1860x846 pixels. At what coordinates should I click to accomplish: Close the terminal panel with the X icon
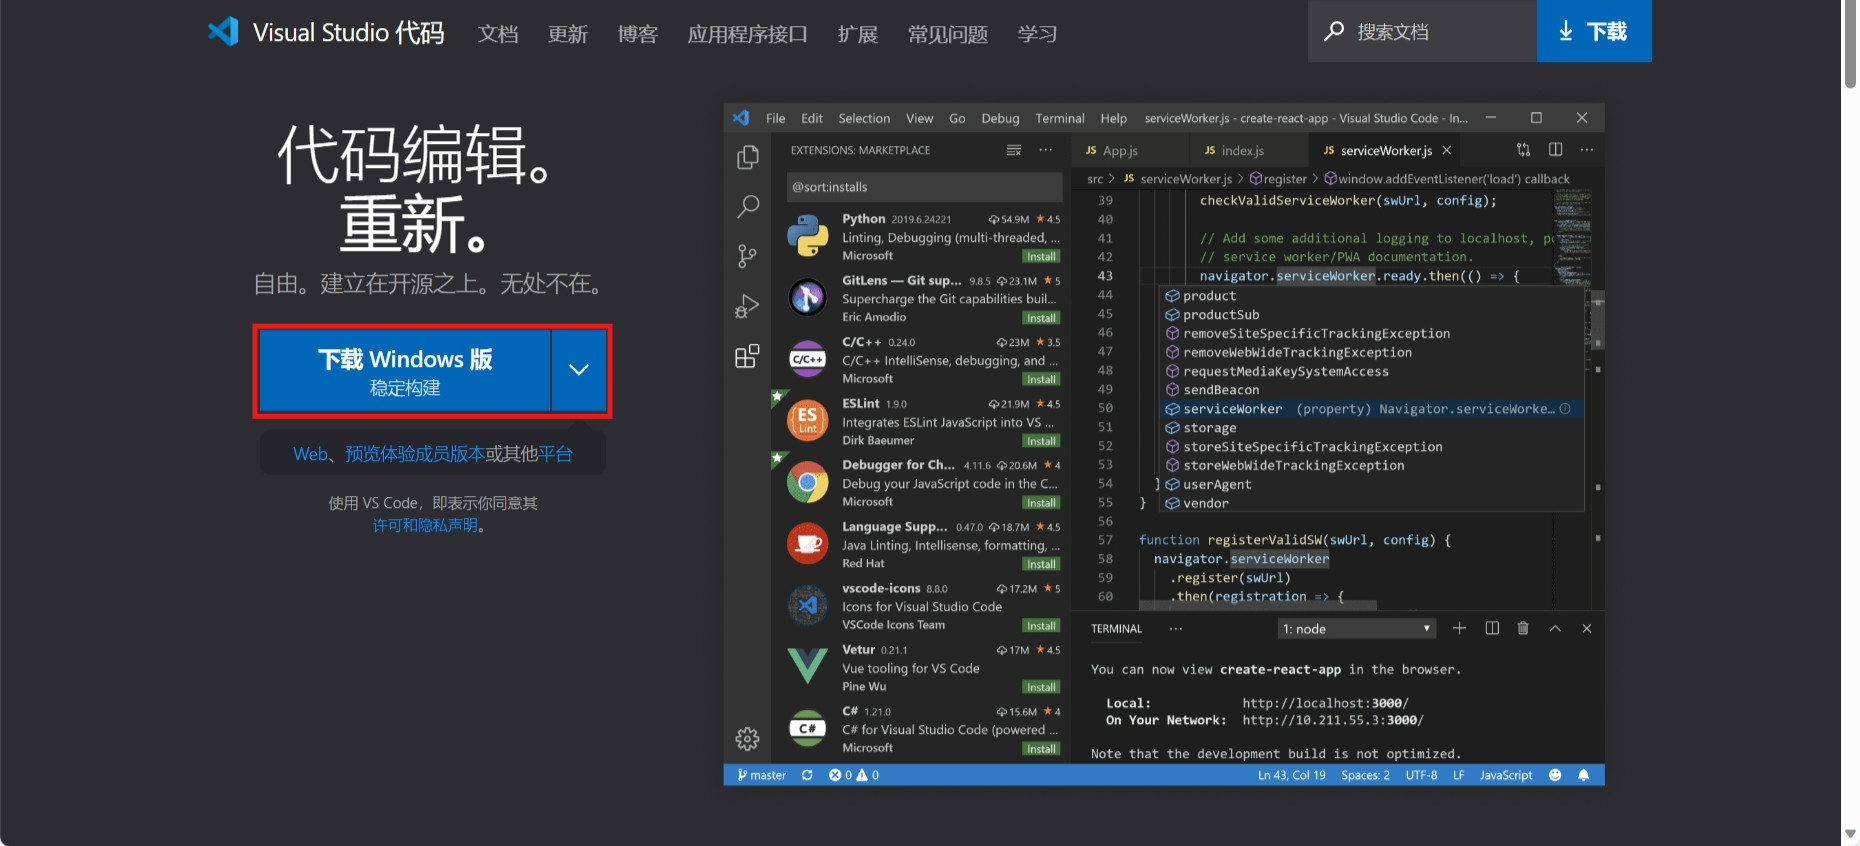click(1587, 628)
